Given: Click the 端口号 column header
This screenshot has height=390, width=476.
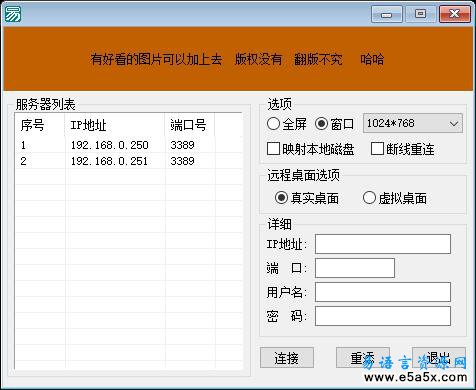Looking at the screenshot, I should click(x=189, y=125).
